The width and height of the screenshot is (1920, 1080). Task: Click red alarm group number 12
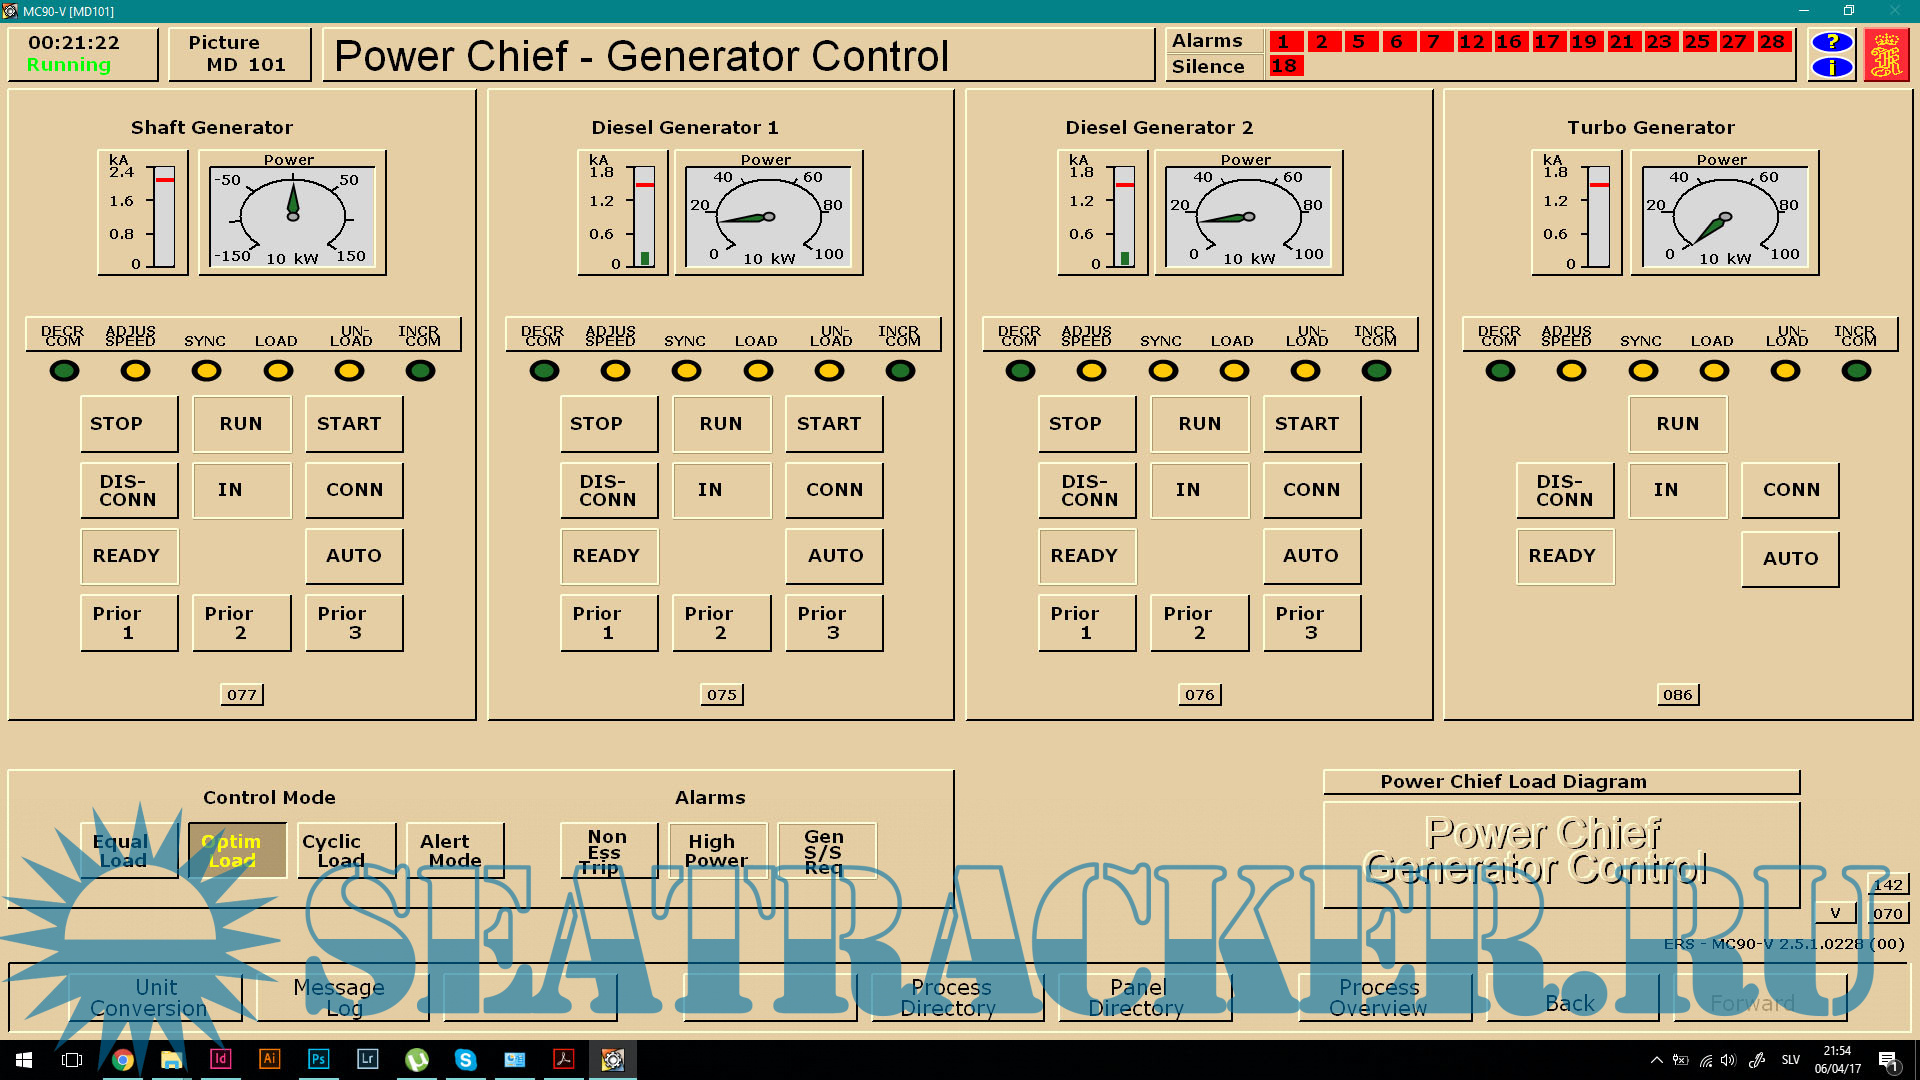click(x=1472, y=42)
